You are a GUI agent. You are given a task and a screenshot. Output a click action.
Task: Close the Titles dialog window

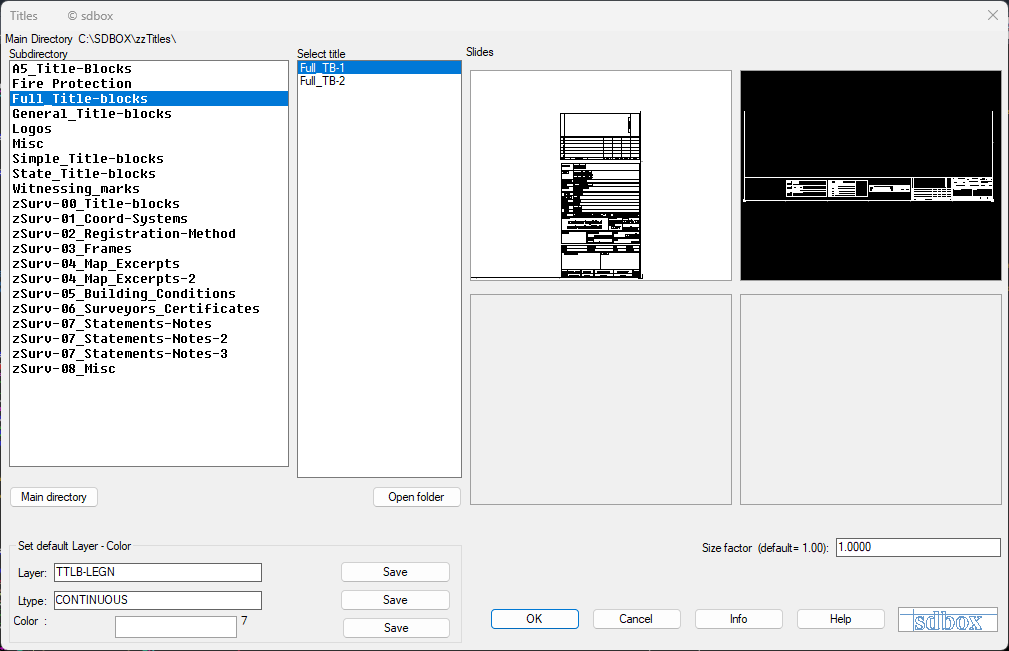993,15
